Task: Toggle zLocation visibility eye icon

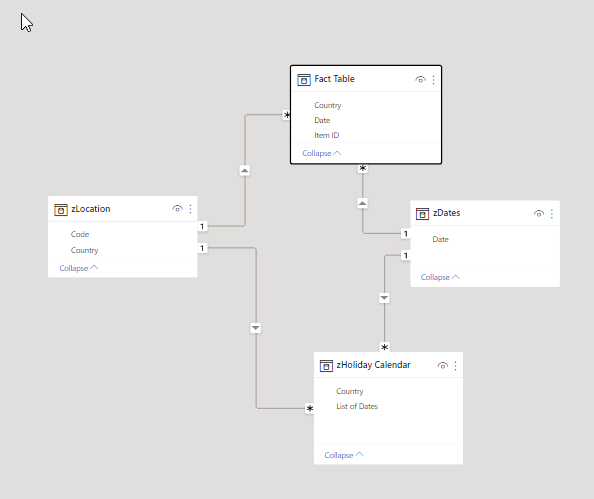Action: pos(177,209)
